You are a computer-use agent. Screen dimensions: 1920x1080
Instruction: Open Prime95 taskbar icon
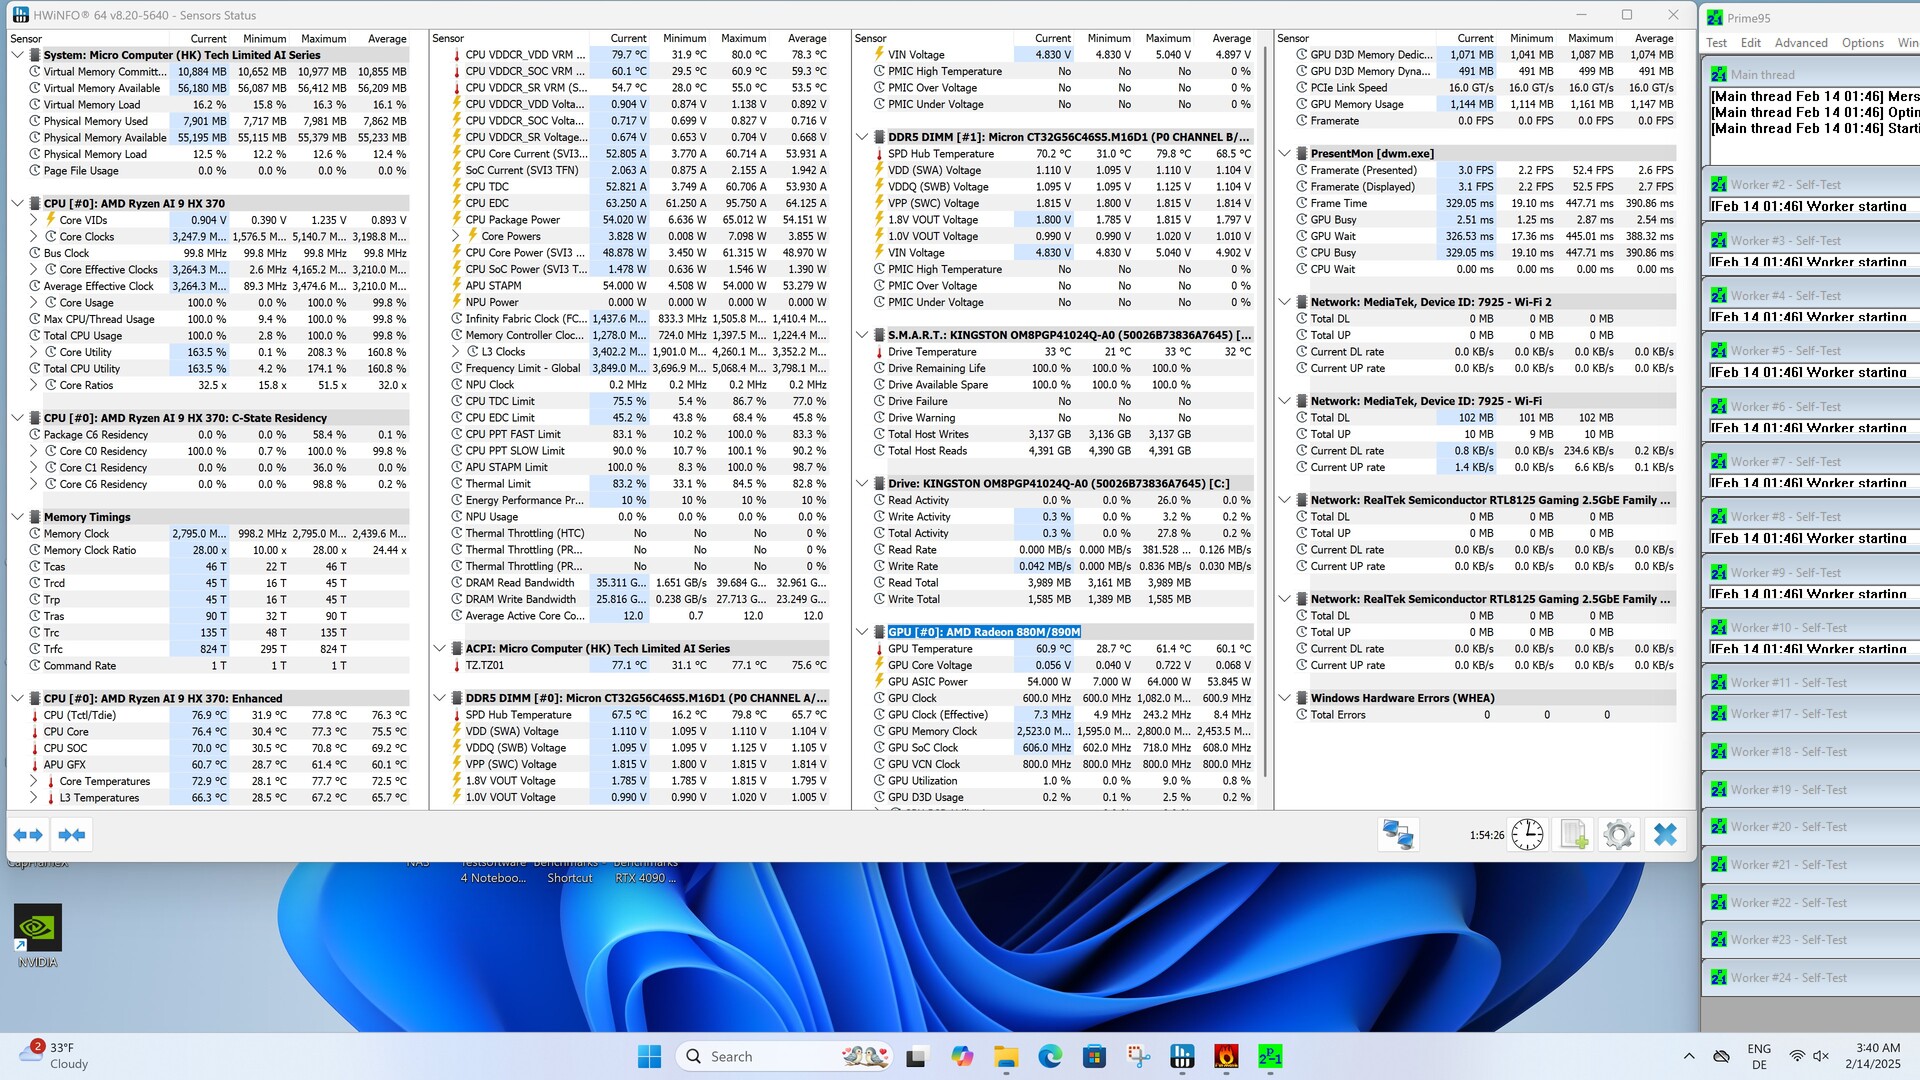1270,1056
